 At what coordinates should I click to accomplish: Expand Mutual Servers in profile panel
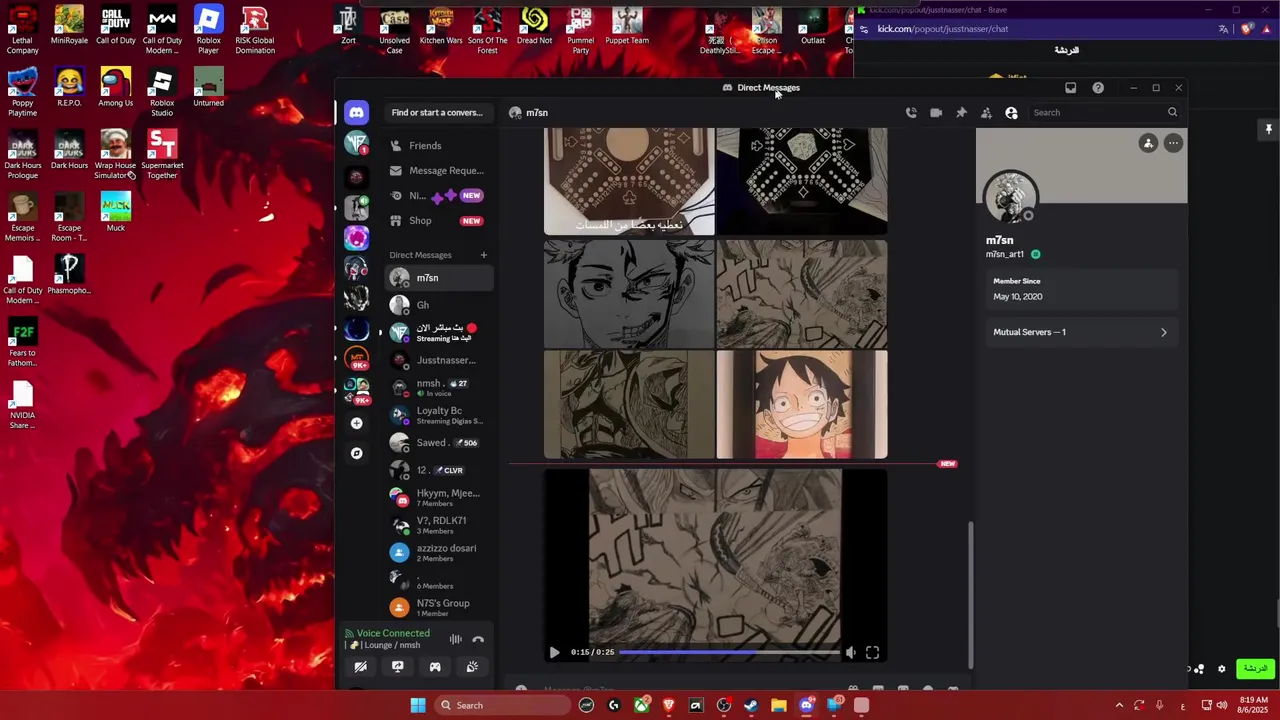[1080, 332]
